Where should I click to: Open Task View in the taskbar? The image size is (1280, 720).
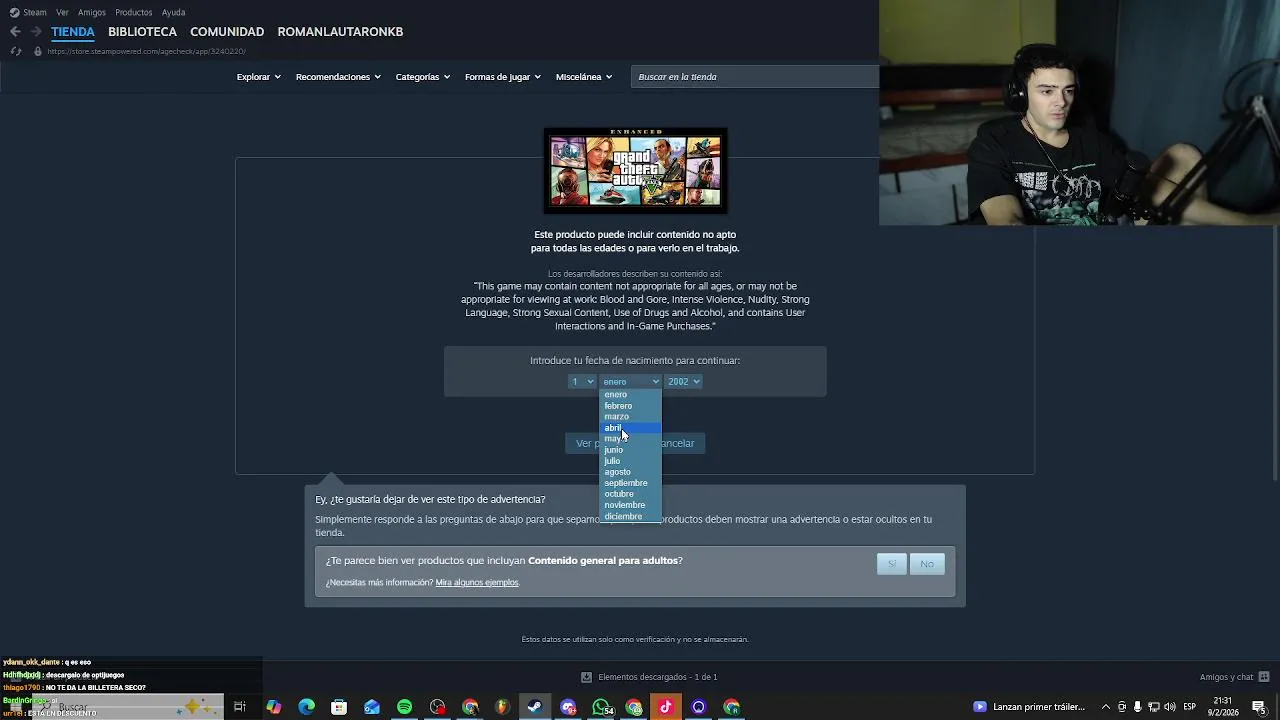240,707
